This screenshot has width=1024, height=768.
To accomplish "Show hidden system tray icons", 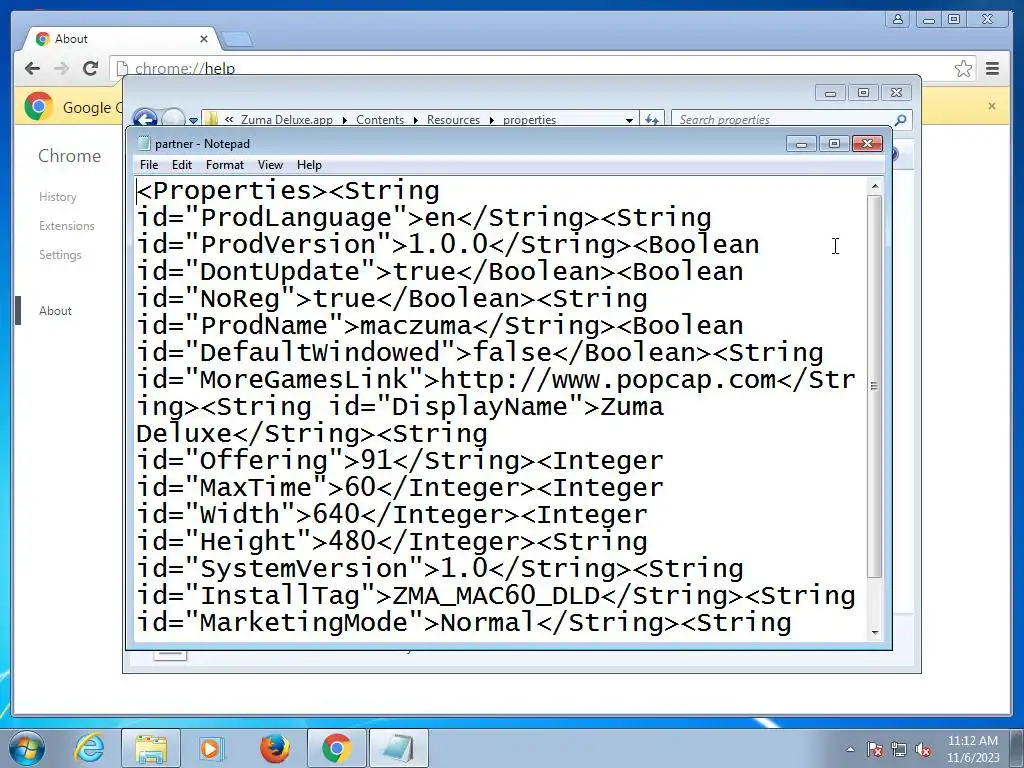I will point(850,749).
